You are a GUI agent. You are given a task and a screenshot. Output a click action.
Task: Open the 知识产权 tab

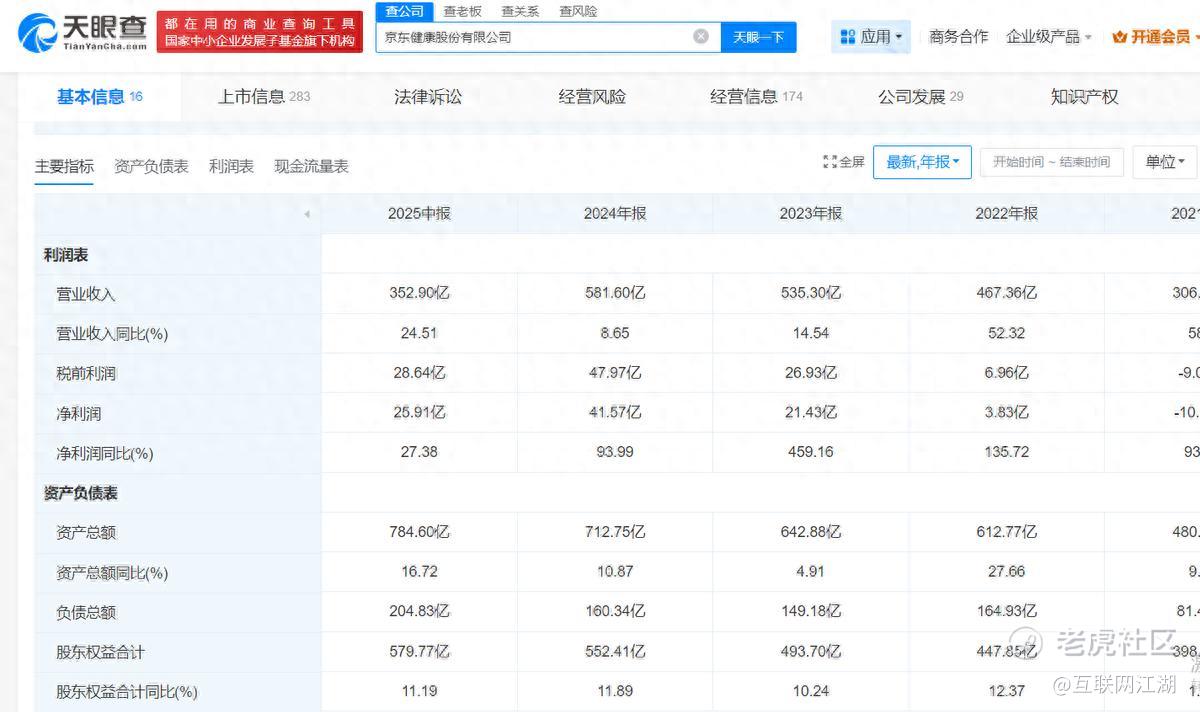pyautogui.click(x=1084, y=97)
